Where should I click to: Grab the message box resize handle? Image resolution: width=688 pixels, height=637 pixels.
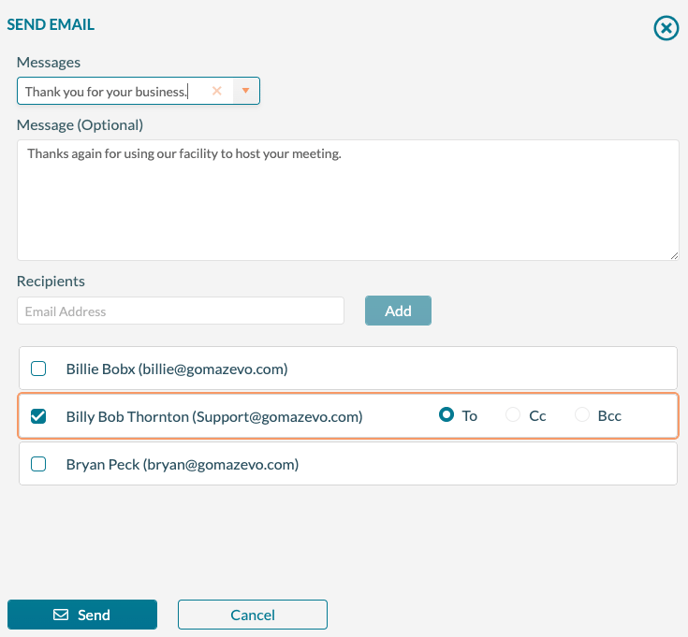click(x=674, y=256)
